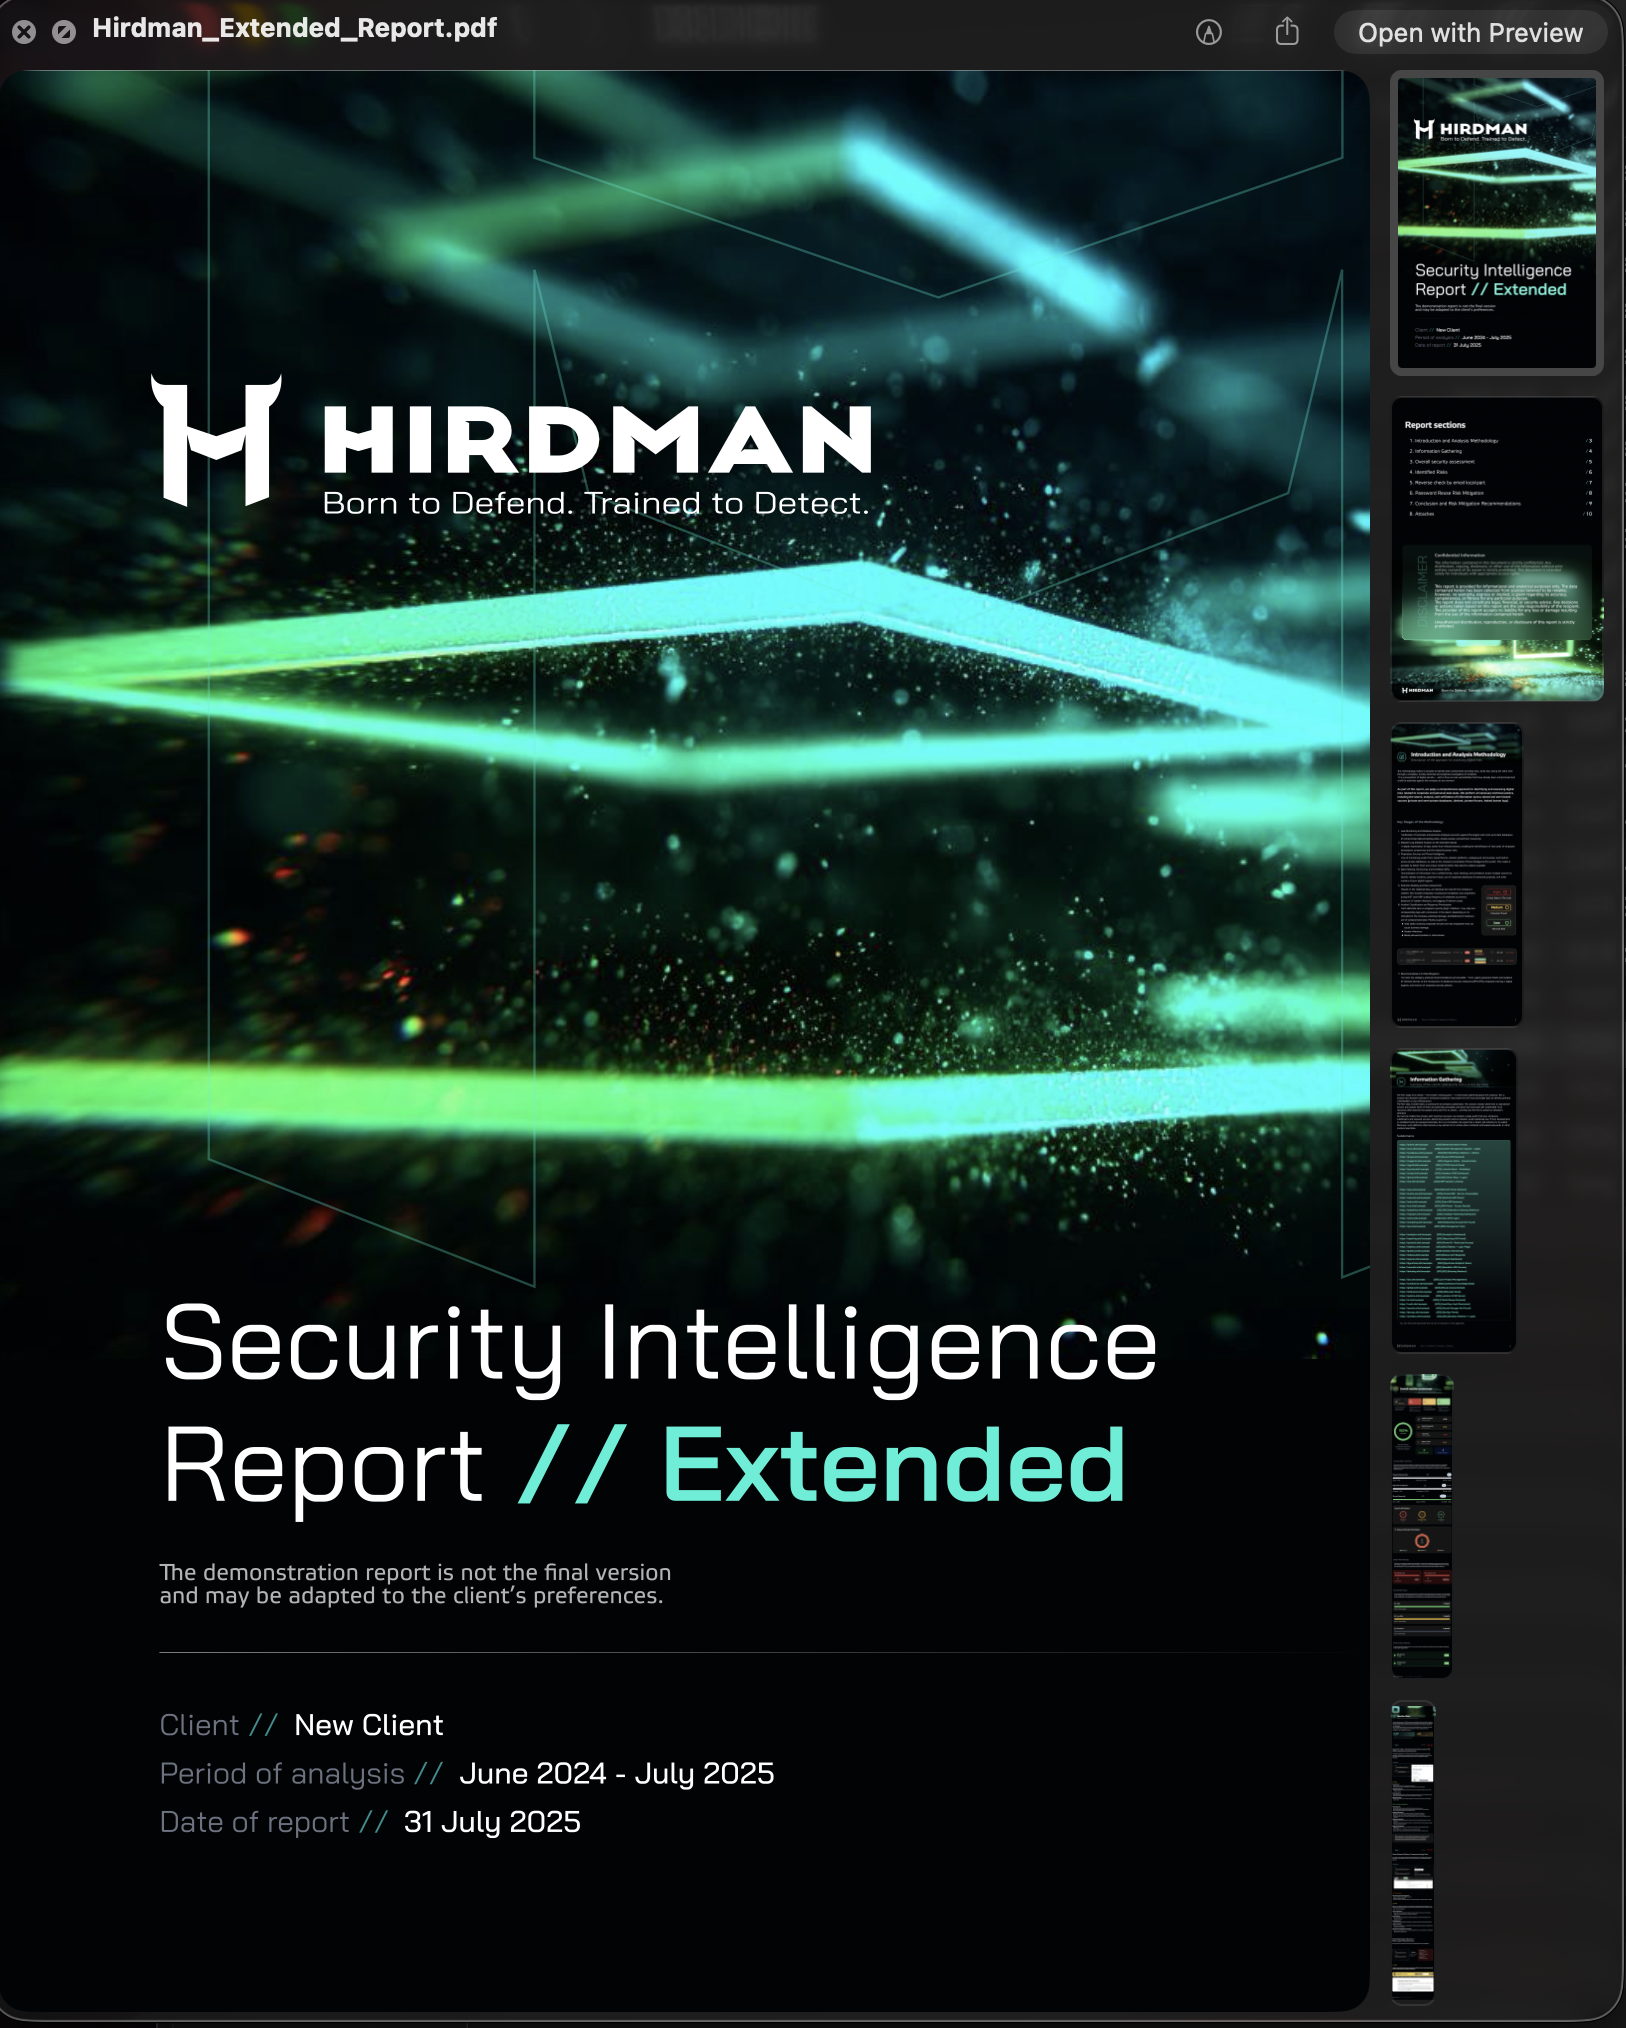Click the Share icon to send via AirDrop
Image resolution: width=1626 pixels, height=2028 pixels.
click(x=1287, y=30)
